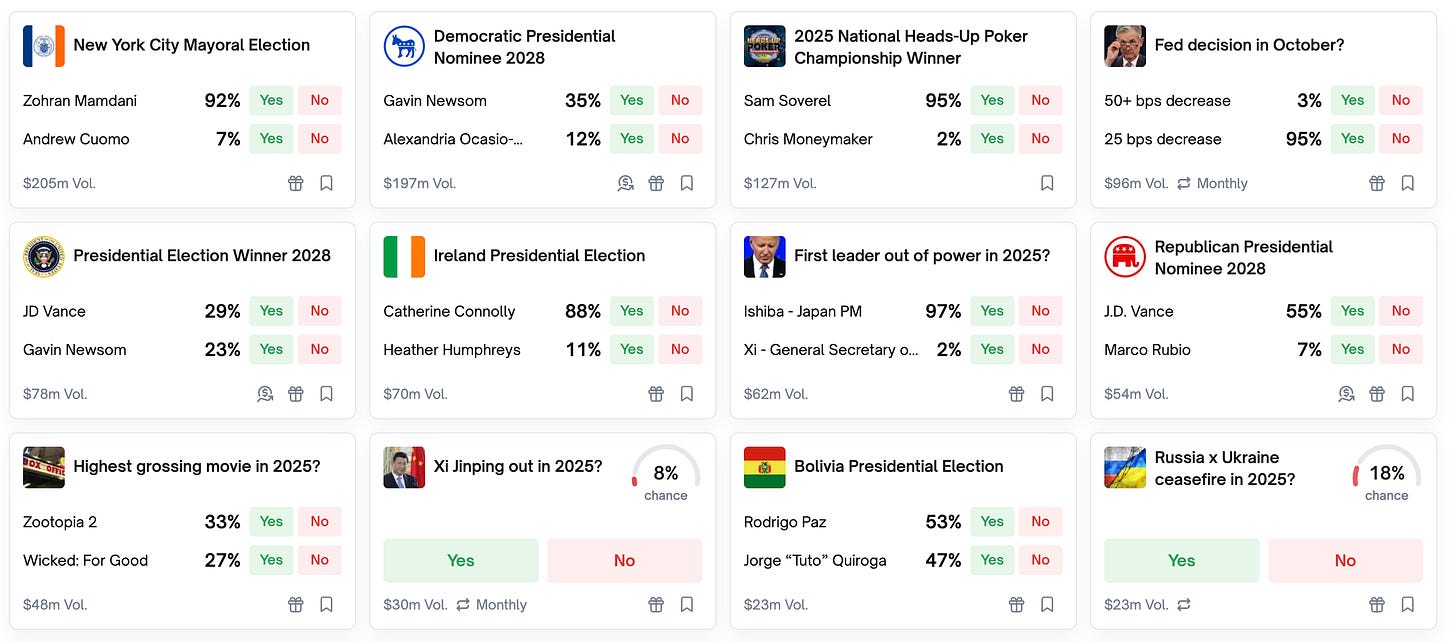
Task: Click the Monthly recurrence icon on Xi Jinping card
Action: (463, 604)
